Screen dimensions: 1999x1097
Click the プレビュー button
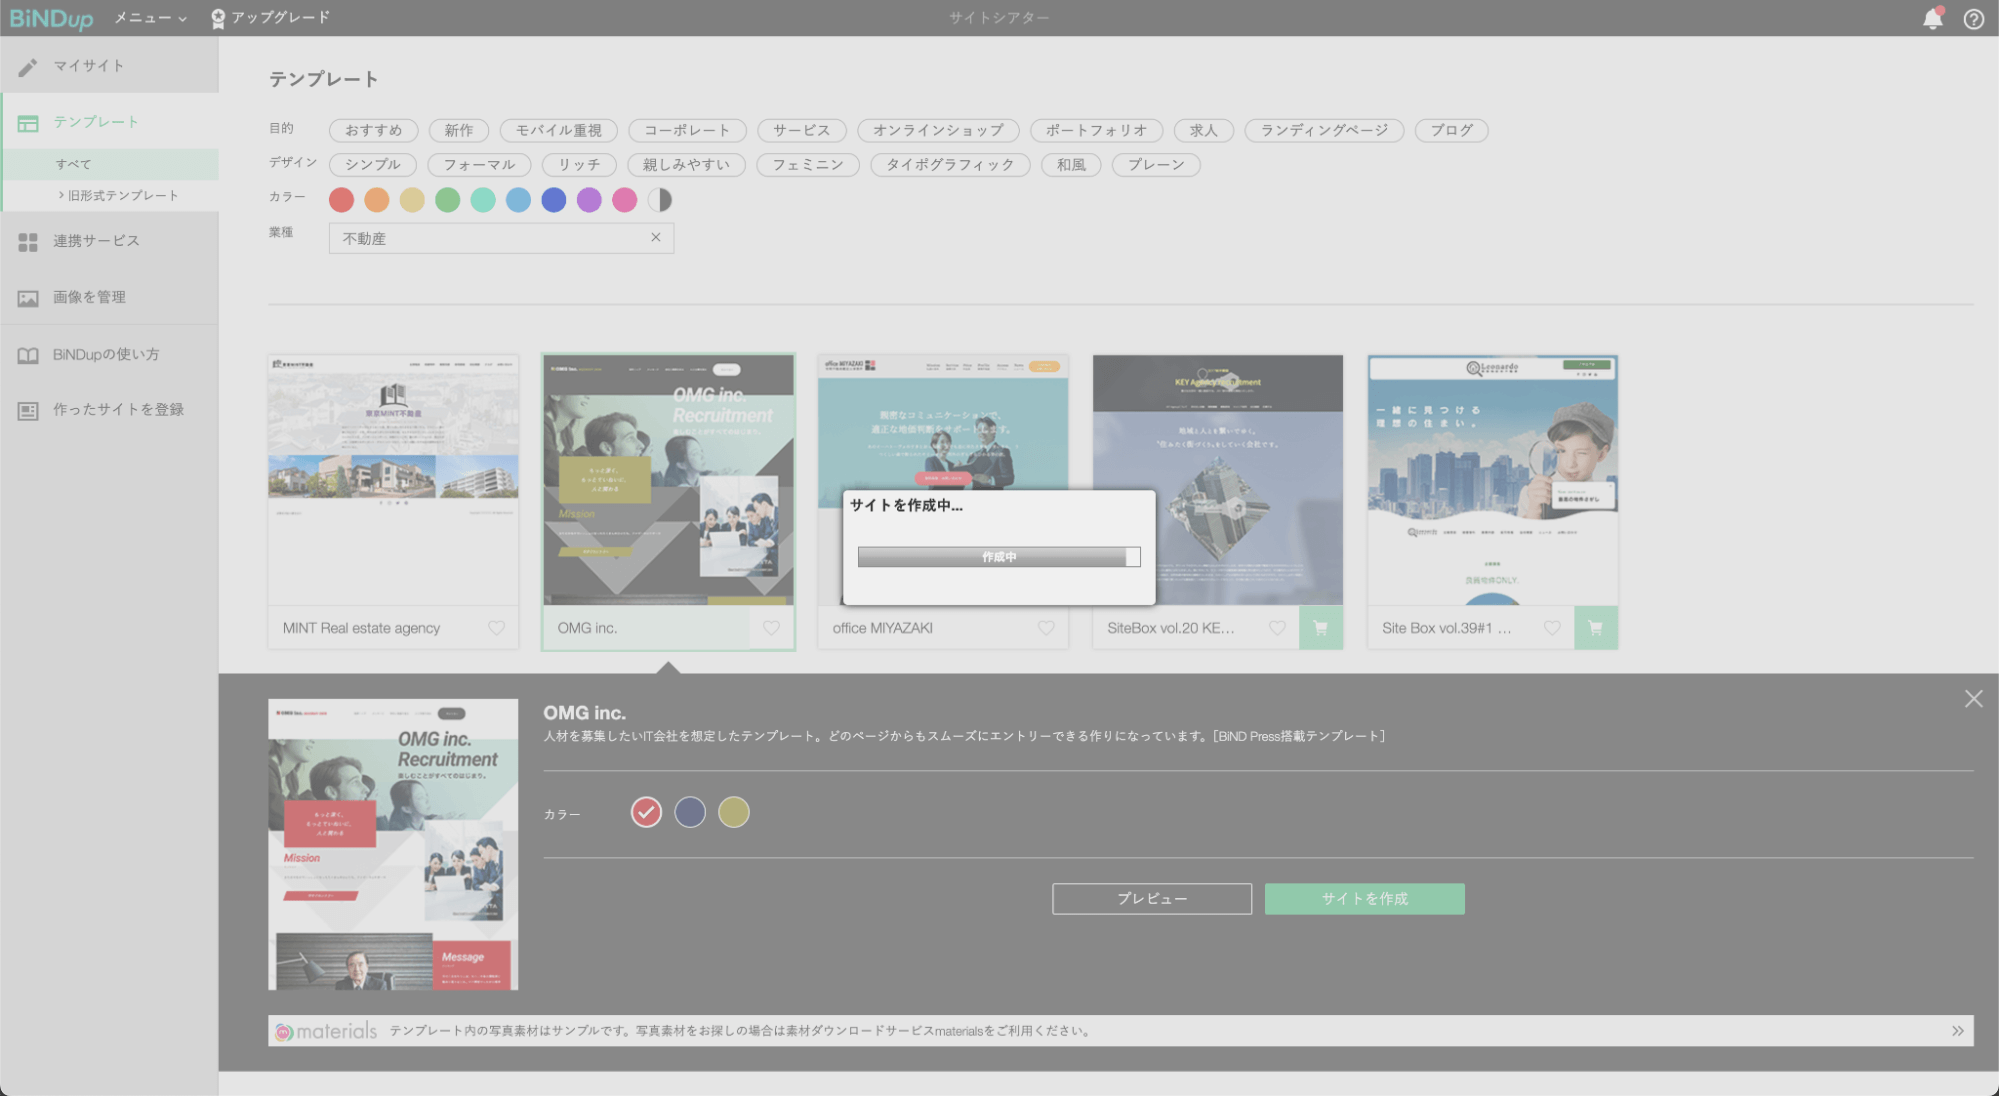point(1151,898)
